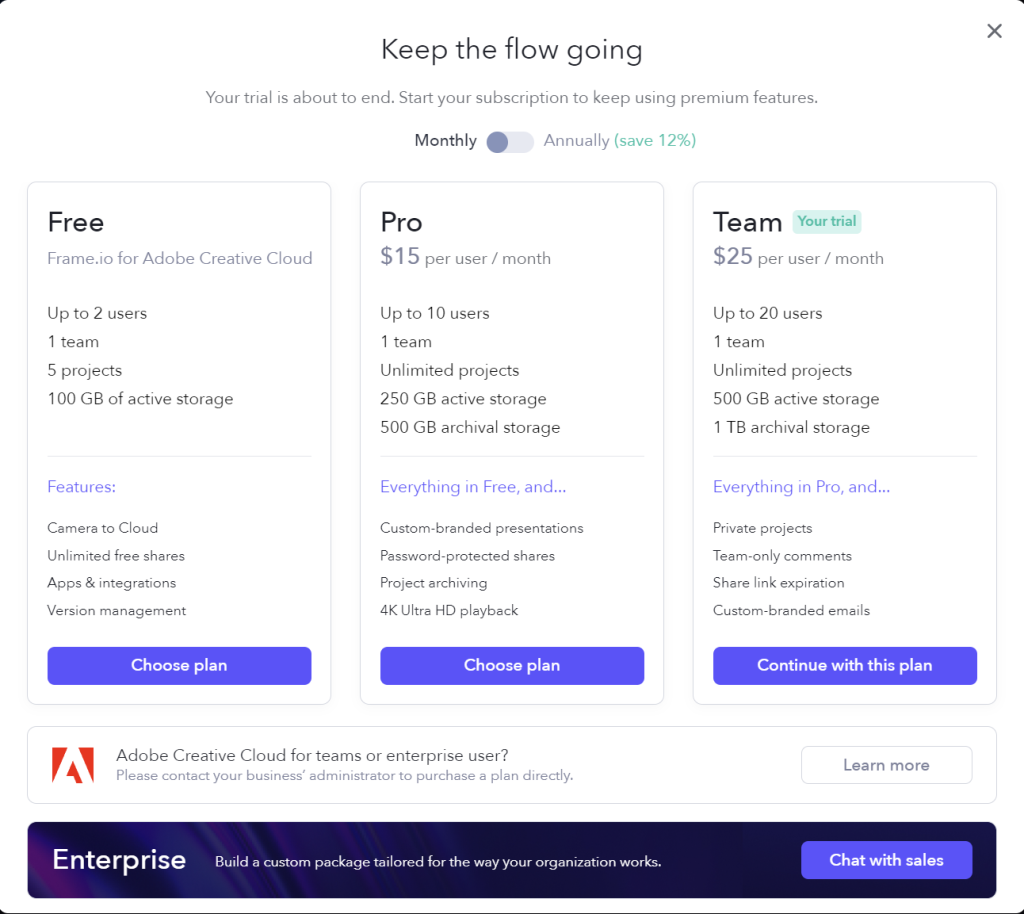The width and height of the screenshot is (1024, 914).
Task: Open Learn more about Adobe teams
Action: [x=886, y=765]
